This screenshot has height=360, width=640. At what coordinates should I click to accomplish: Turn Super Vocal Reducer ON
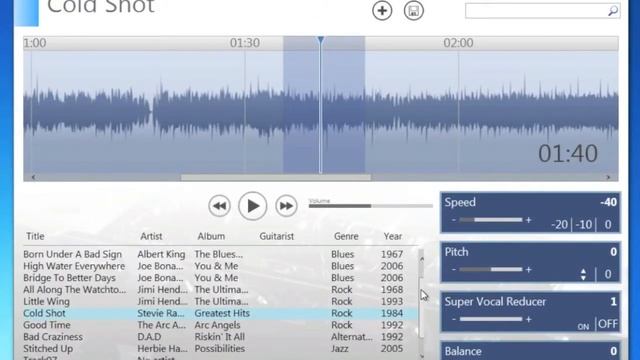click(x=583, y=327)
